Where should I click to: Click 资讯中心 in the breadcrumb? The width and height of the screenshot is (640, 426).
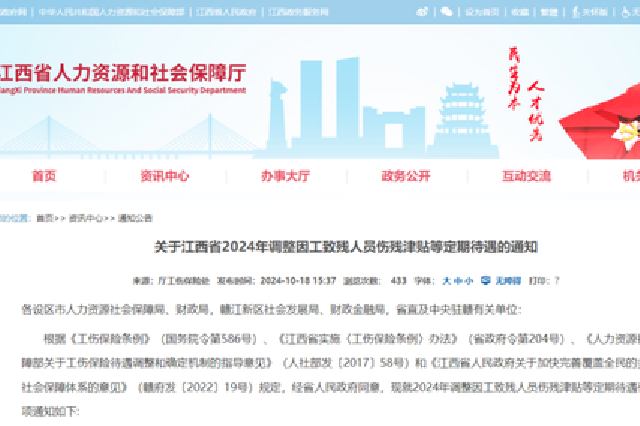(x=86, y=218)
